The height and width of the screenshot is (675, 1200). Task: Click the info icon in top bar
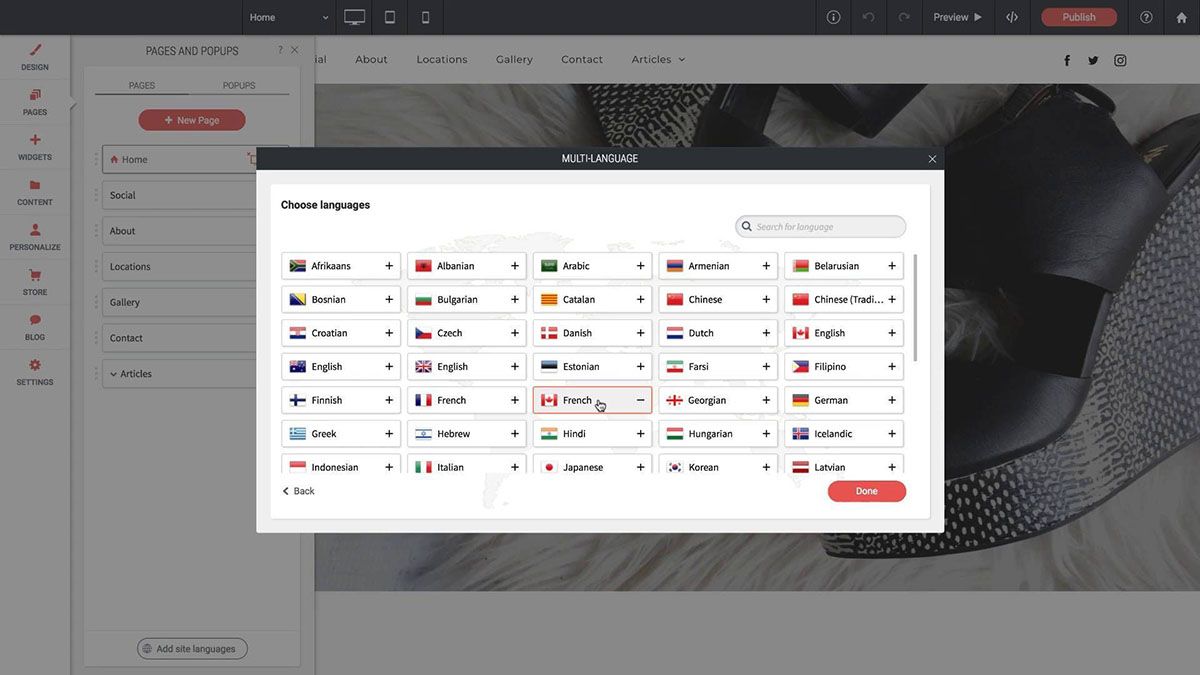(833, 17)
